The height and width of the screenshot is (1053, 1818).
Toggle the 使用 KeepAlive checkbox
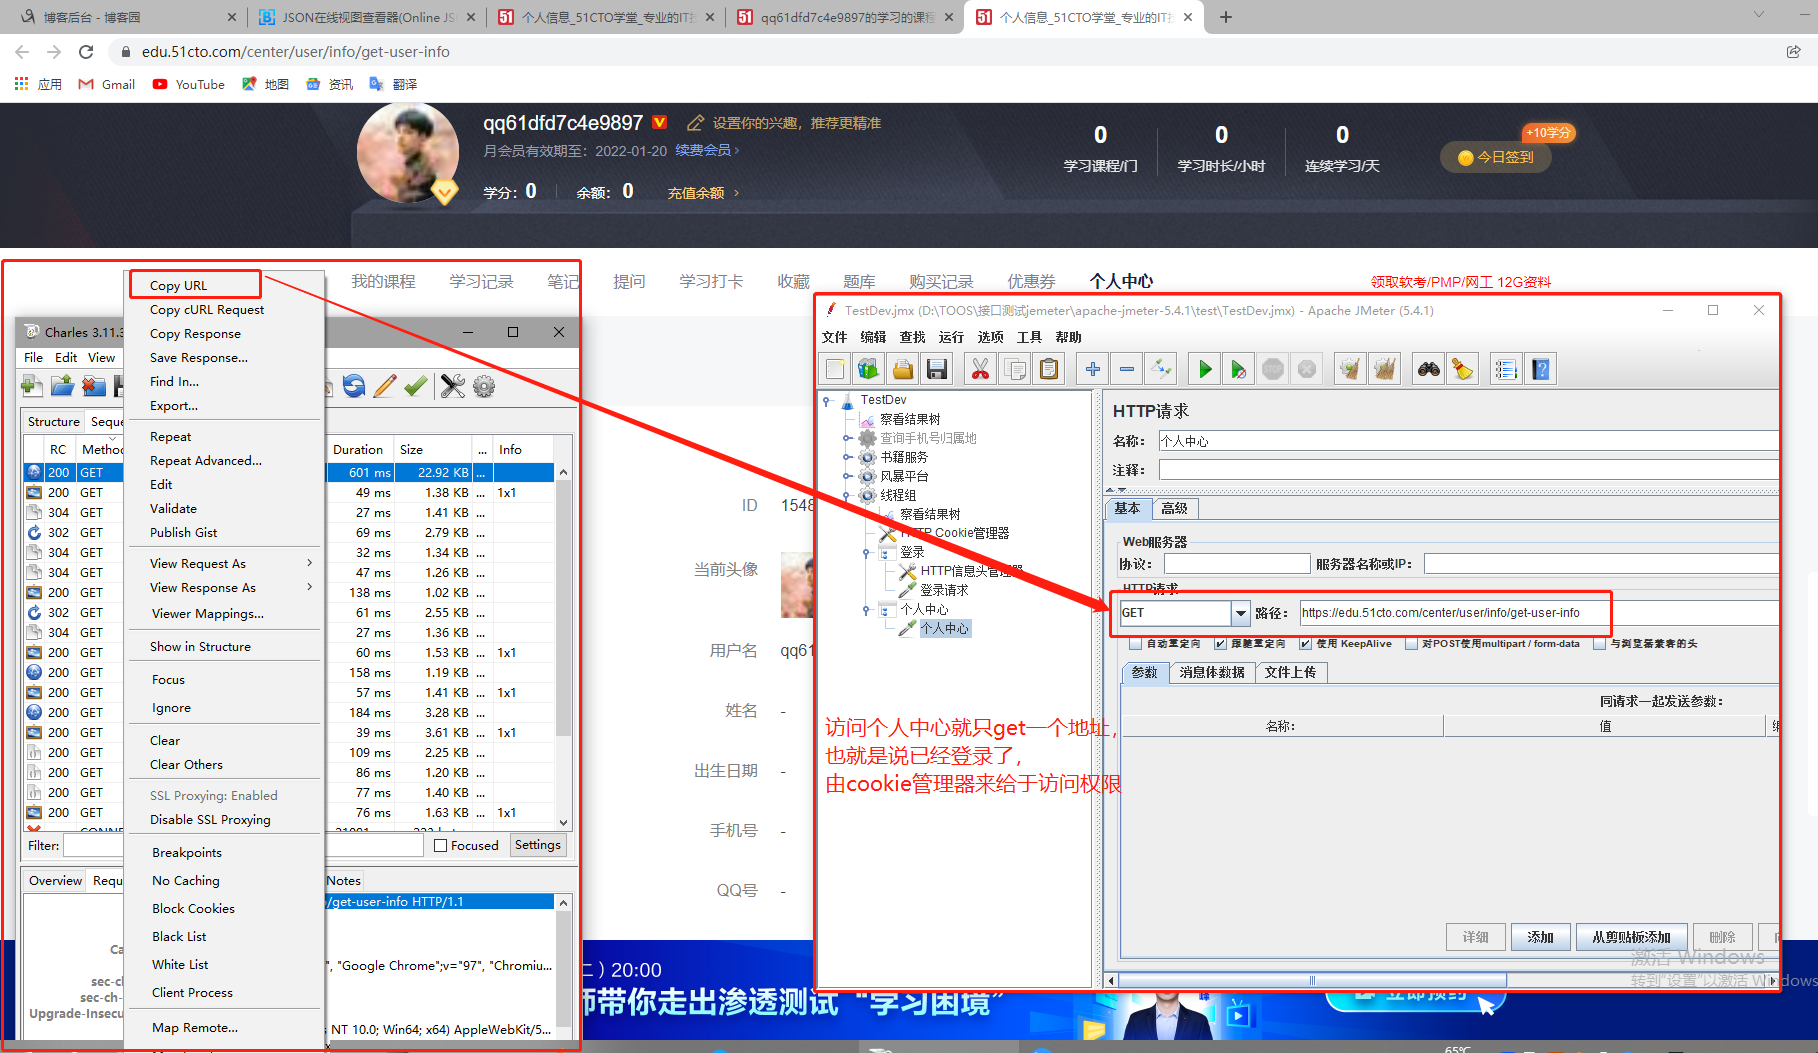point(1305,644)
